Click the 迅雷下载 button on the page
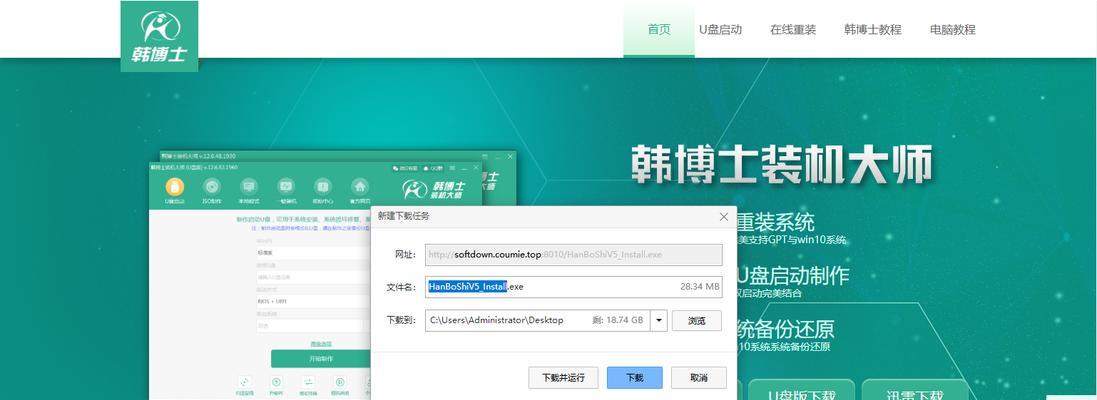The height and width of the screenshot is (400, 1097). click(x=915, y=392)
